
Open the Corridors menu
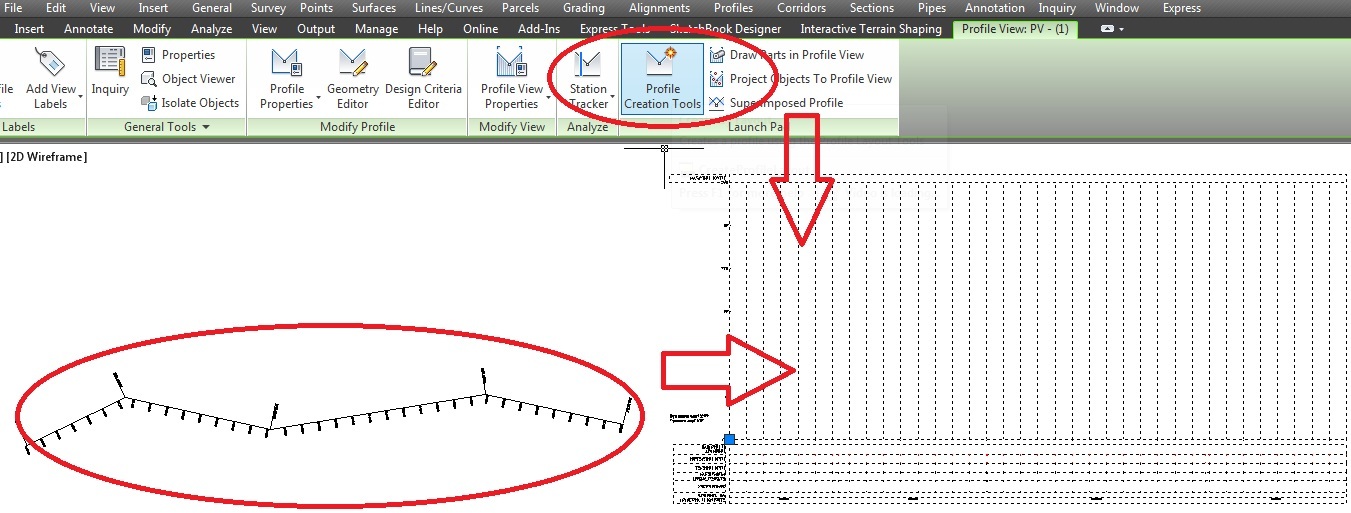coord(801,8)
